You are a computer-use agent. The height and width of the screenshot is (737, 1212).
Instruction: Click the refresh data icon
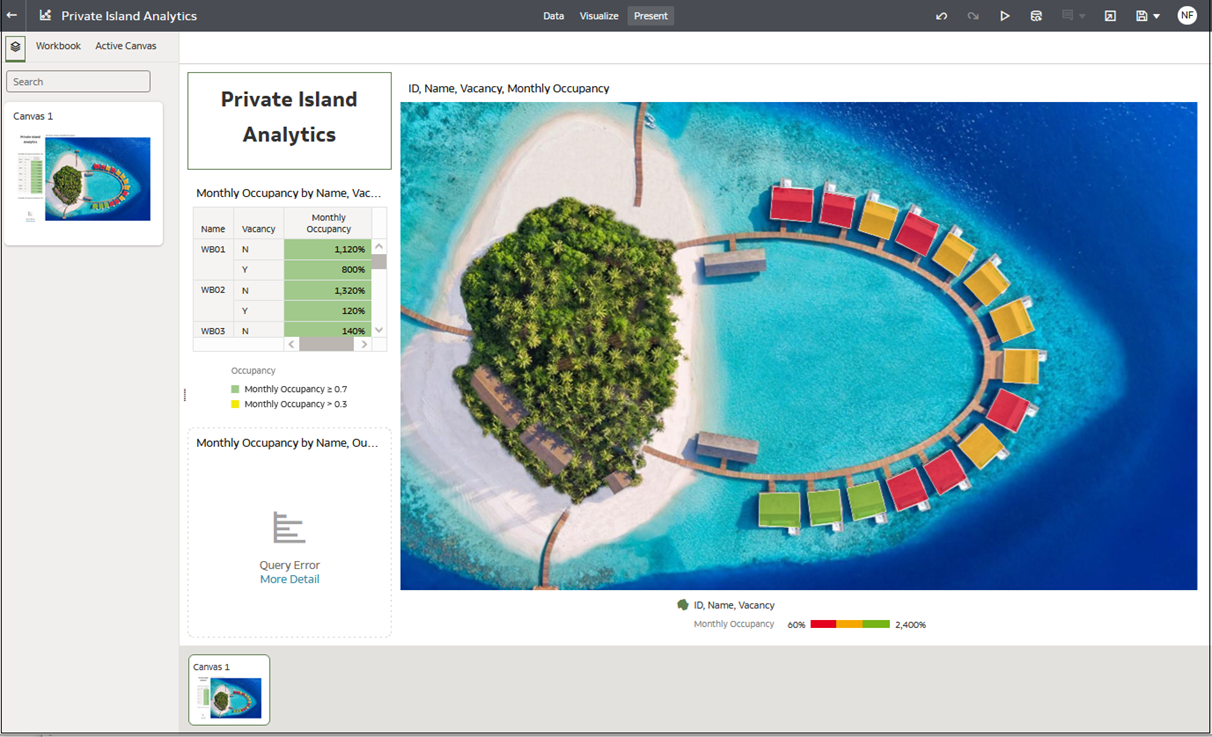click(x=1036, y=16)
